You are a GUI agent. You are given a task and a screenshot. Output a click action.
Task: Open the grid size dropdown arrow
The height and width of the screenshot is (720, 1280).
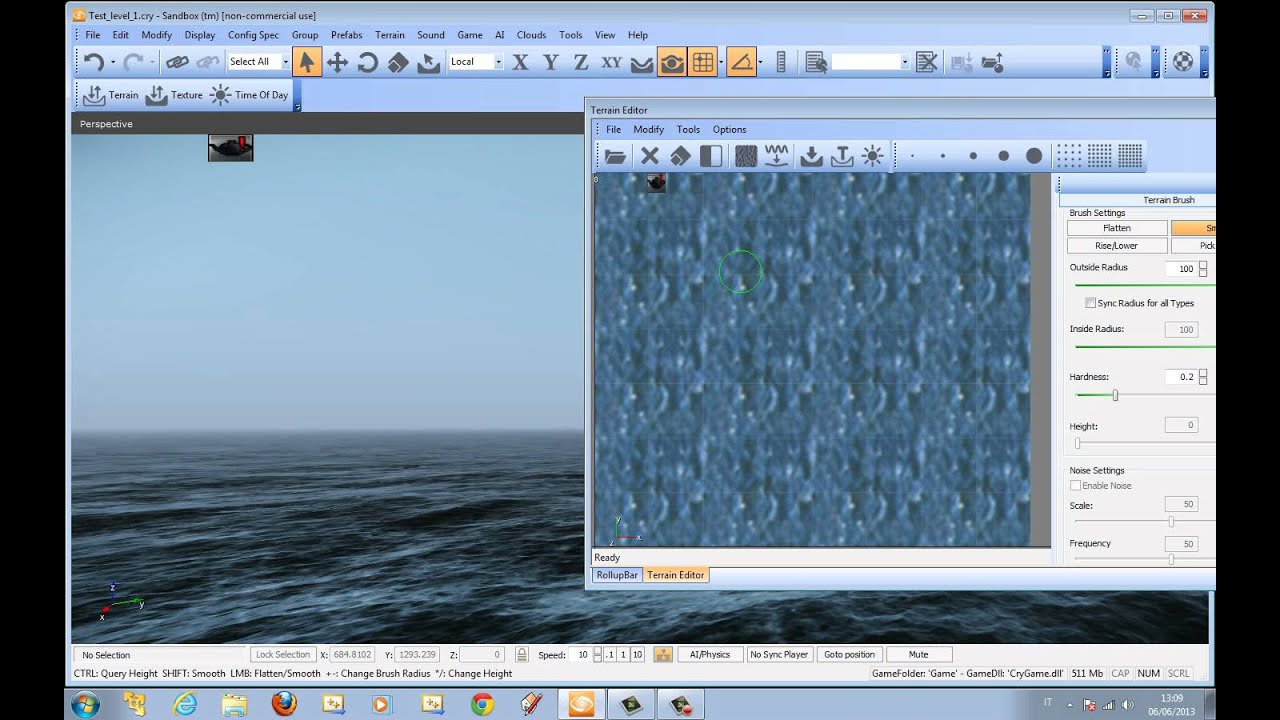[x=721, y=62]
